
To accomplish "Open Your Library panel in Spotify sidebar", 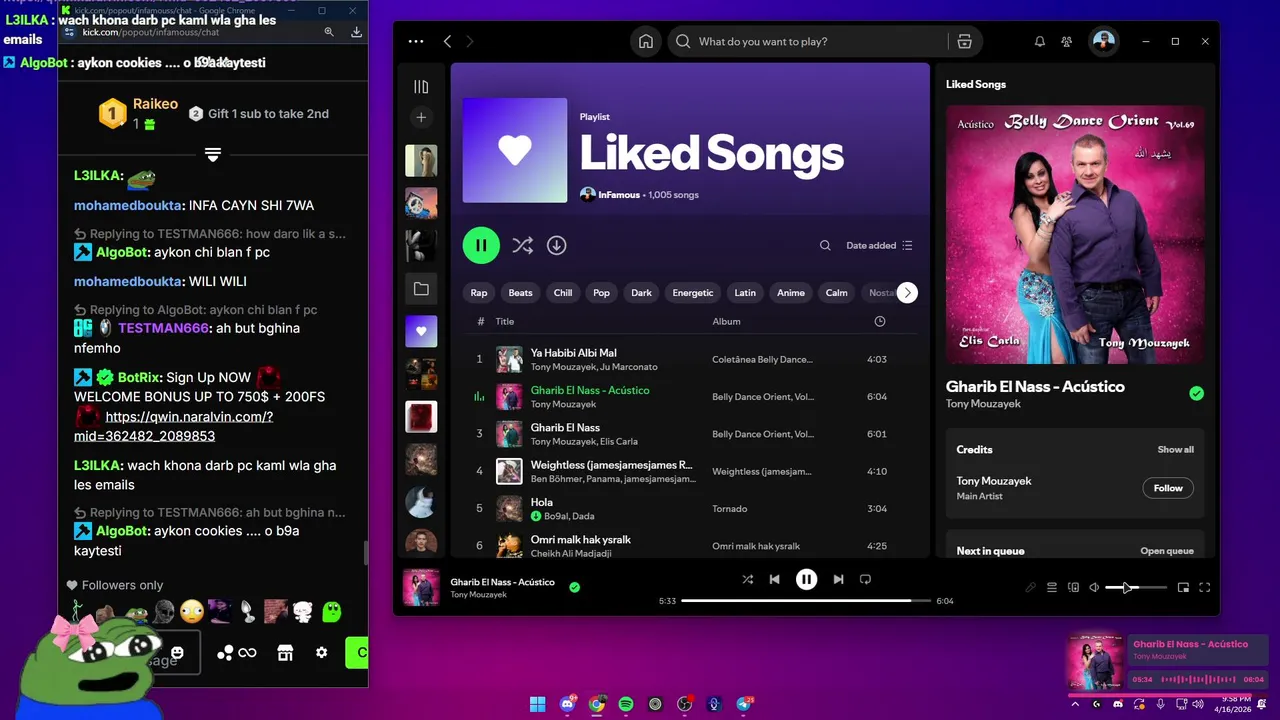I will tap(421, 87).
